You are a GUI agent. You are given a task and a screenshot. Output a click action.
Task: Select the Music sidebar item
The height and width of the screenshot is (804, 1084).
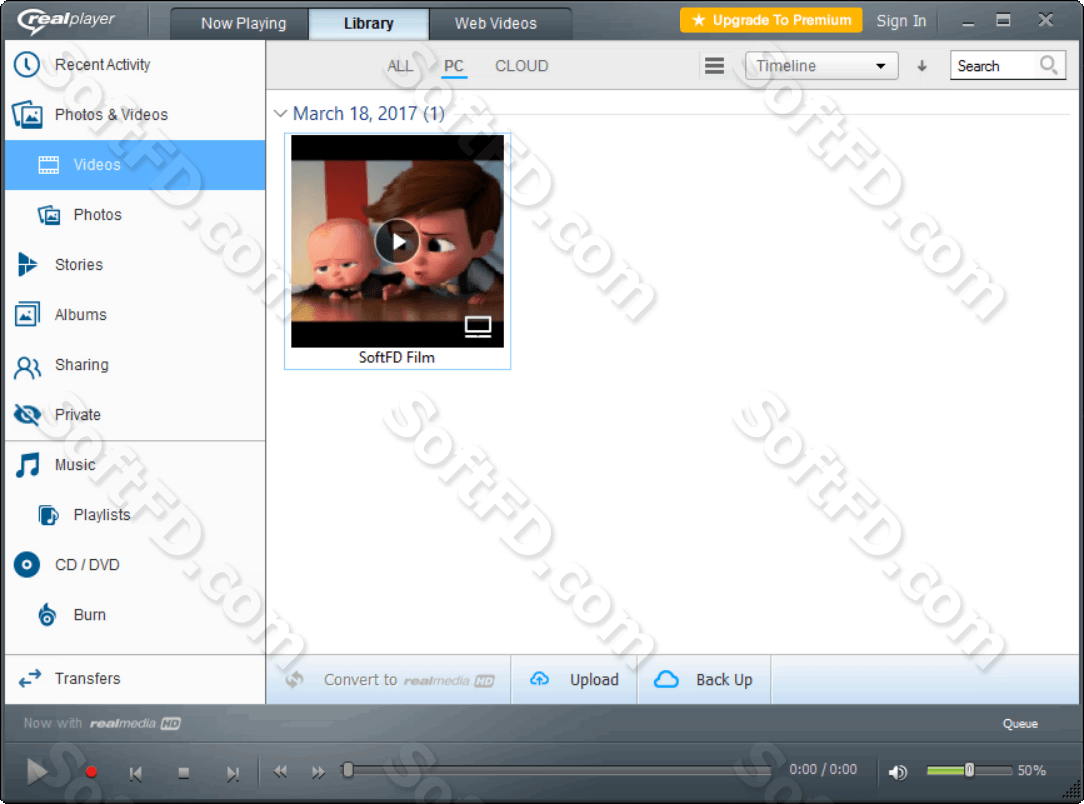[135, 465]
